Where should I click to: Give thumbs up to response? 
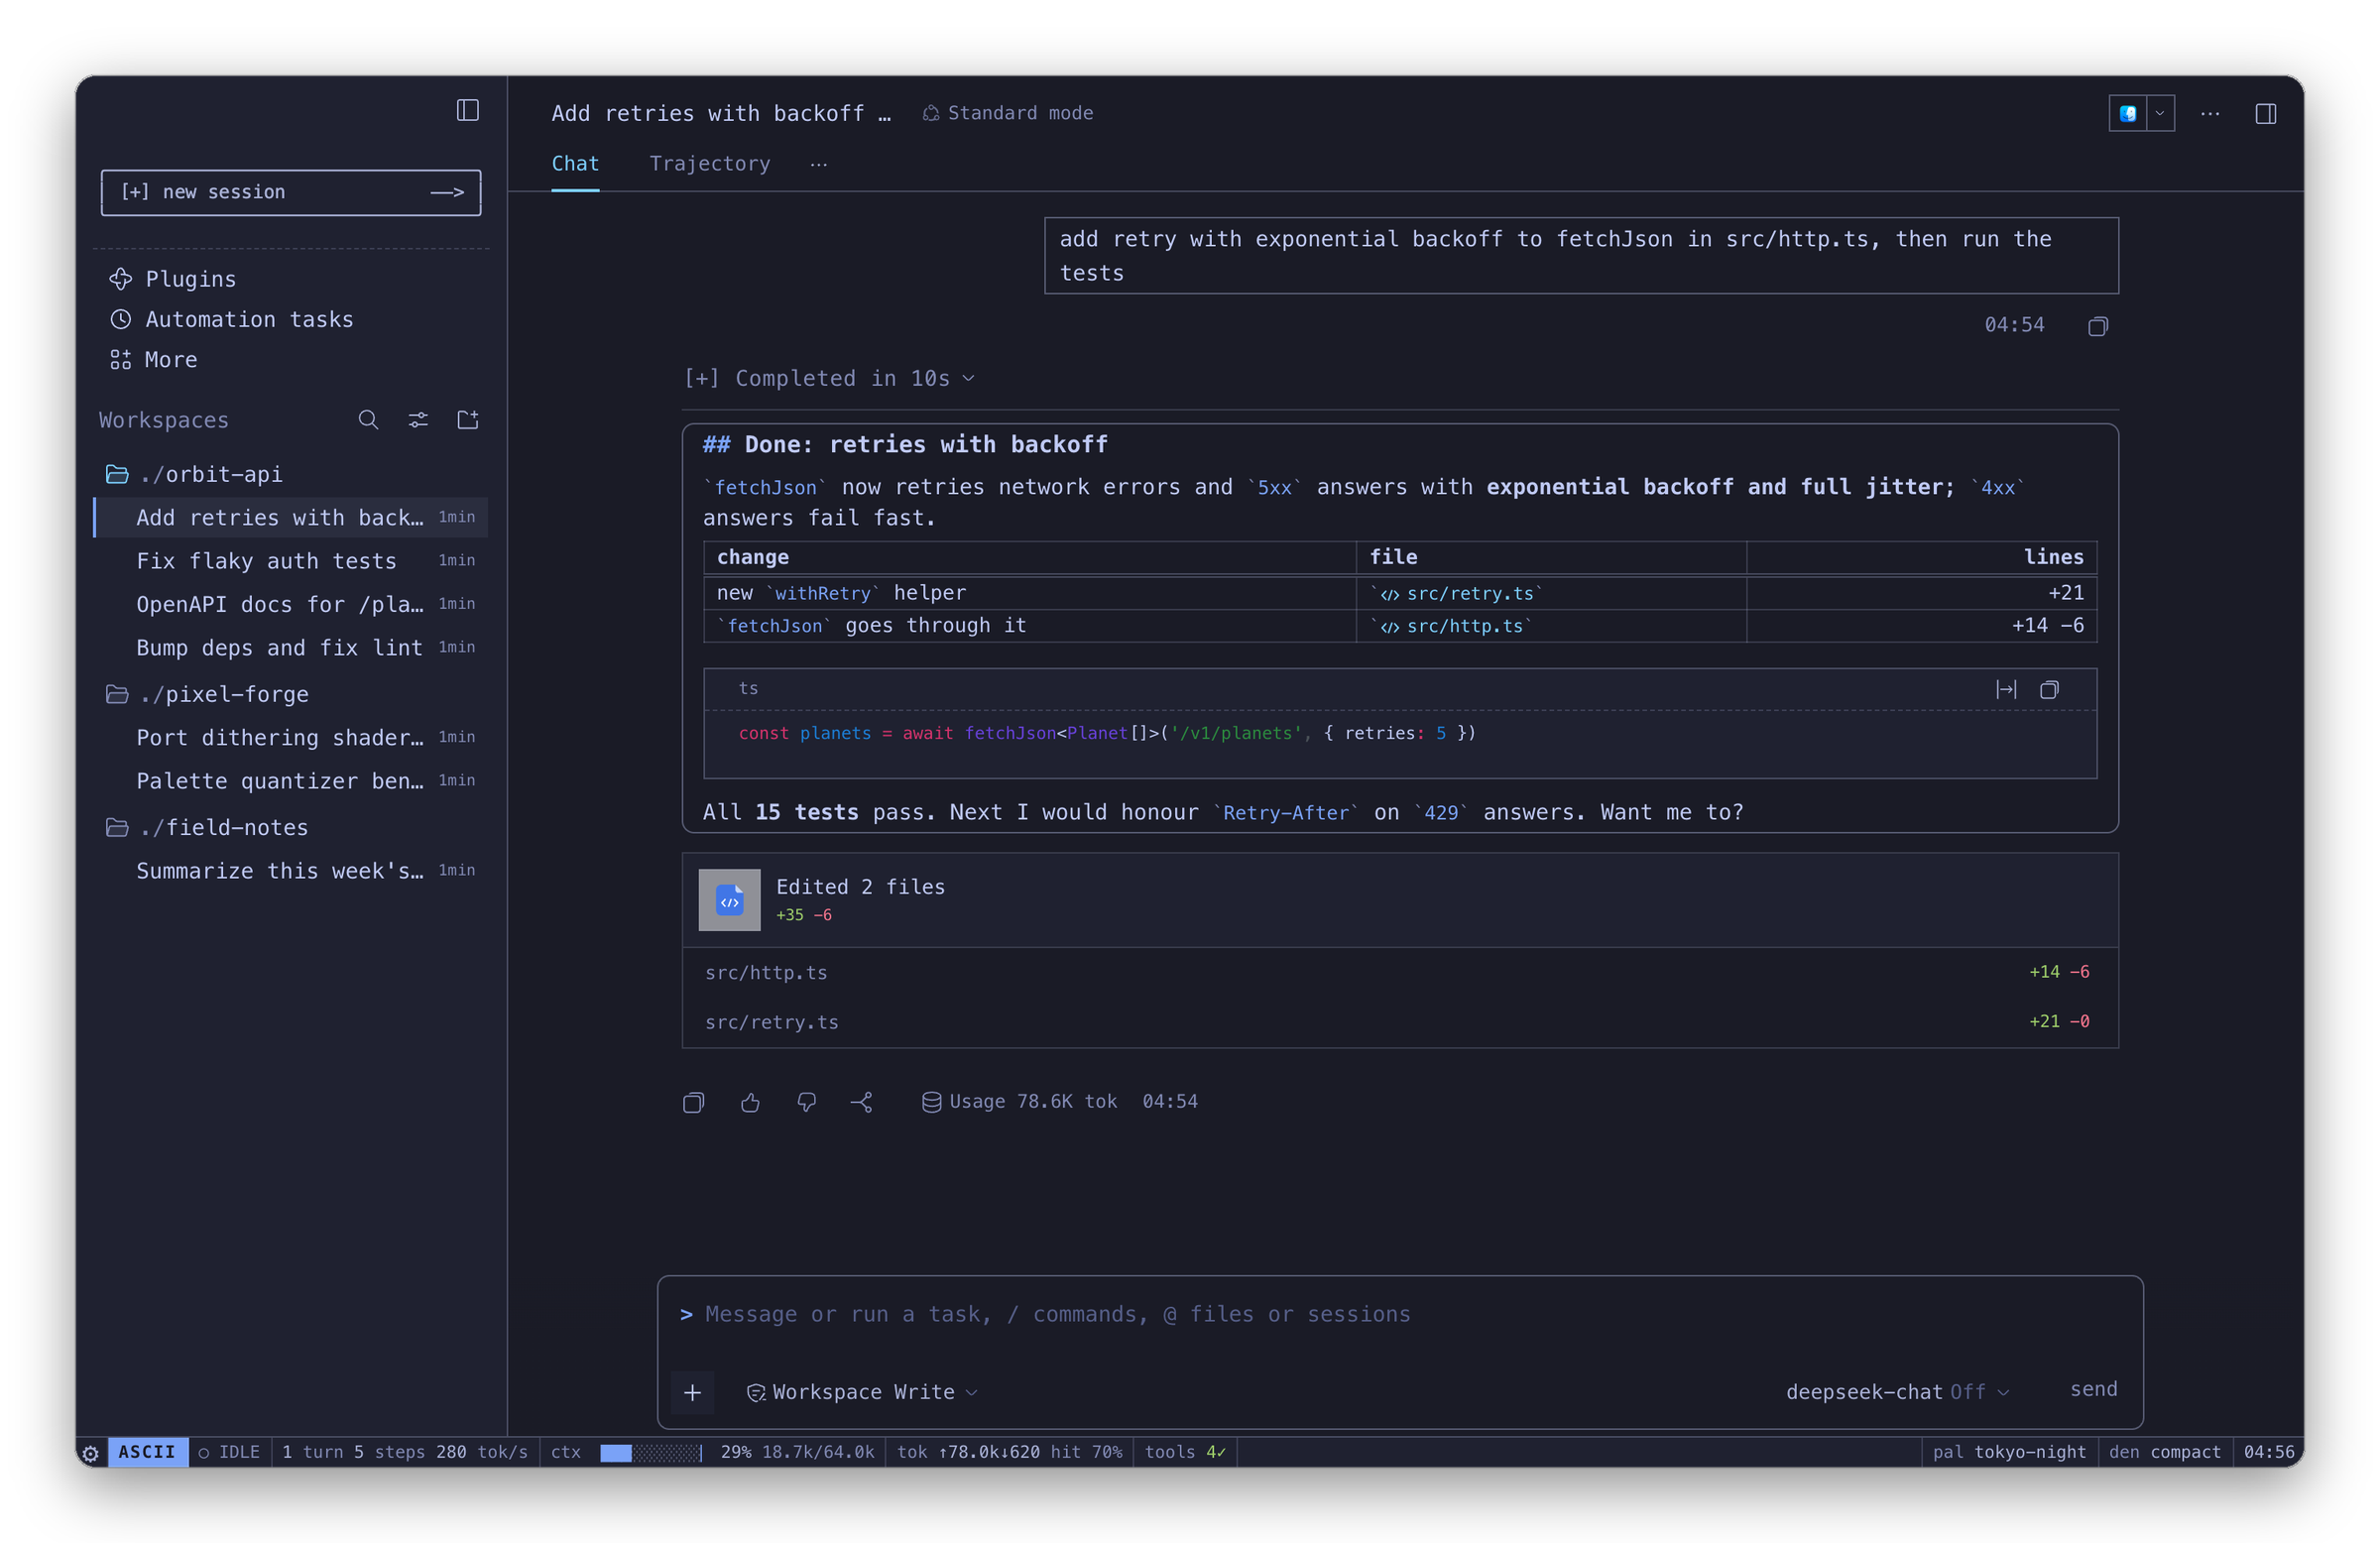pos(750,1102)
